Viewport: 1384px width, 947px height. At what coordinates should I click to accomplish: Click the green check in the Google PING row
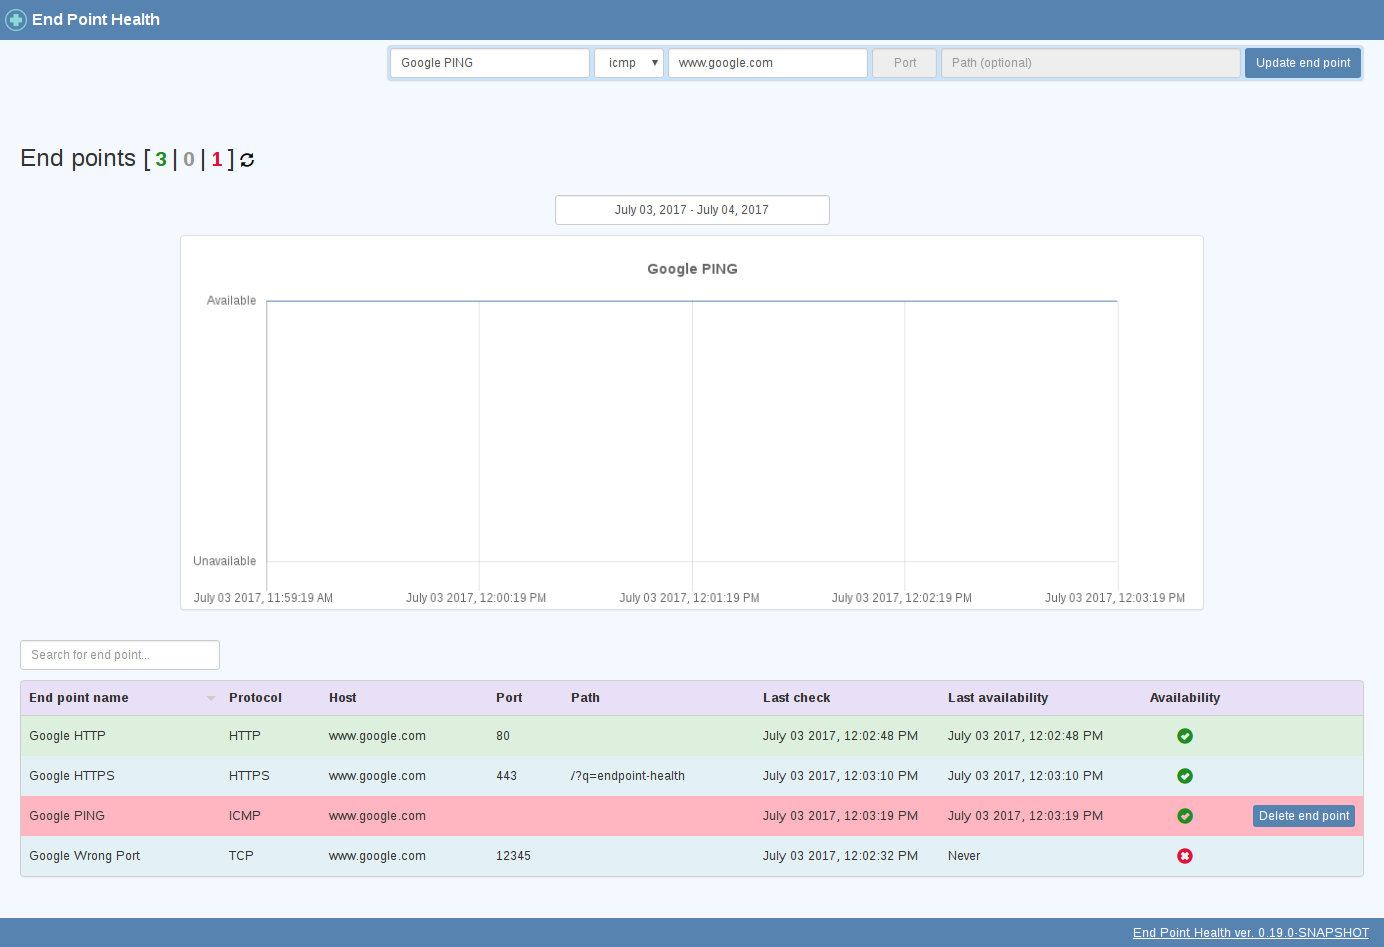pos(1185,815)
